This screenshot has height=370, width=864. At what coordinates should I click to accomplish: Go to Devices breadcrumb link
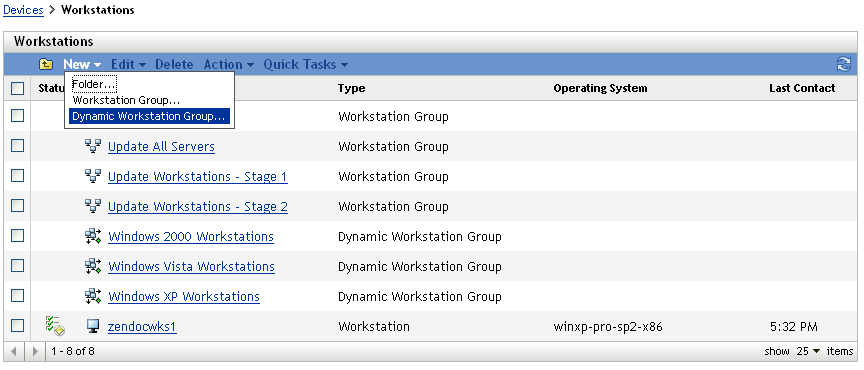click(23, 10)
